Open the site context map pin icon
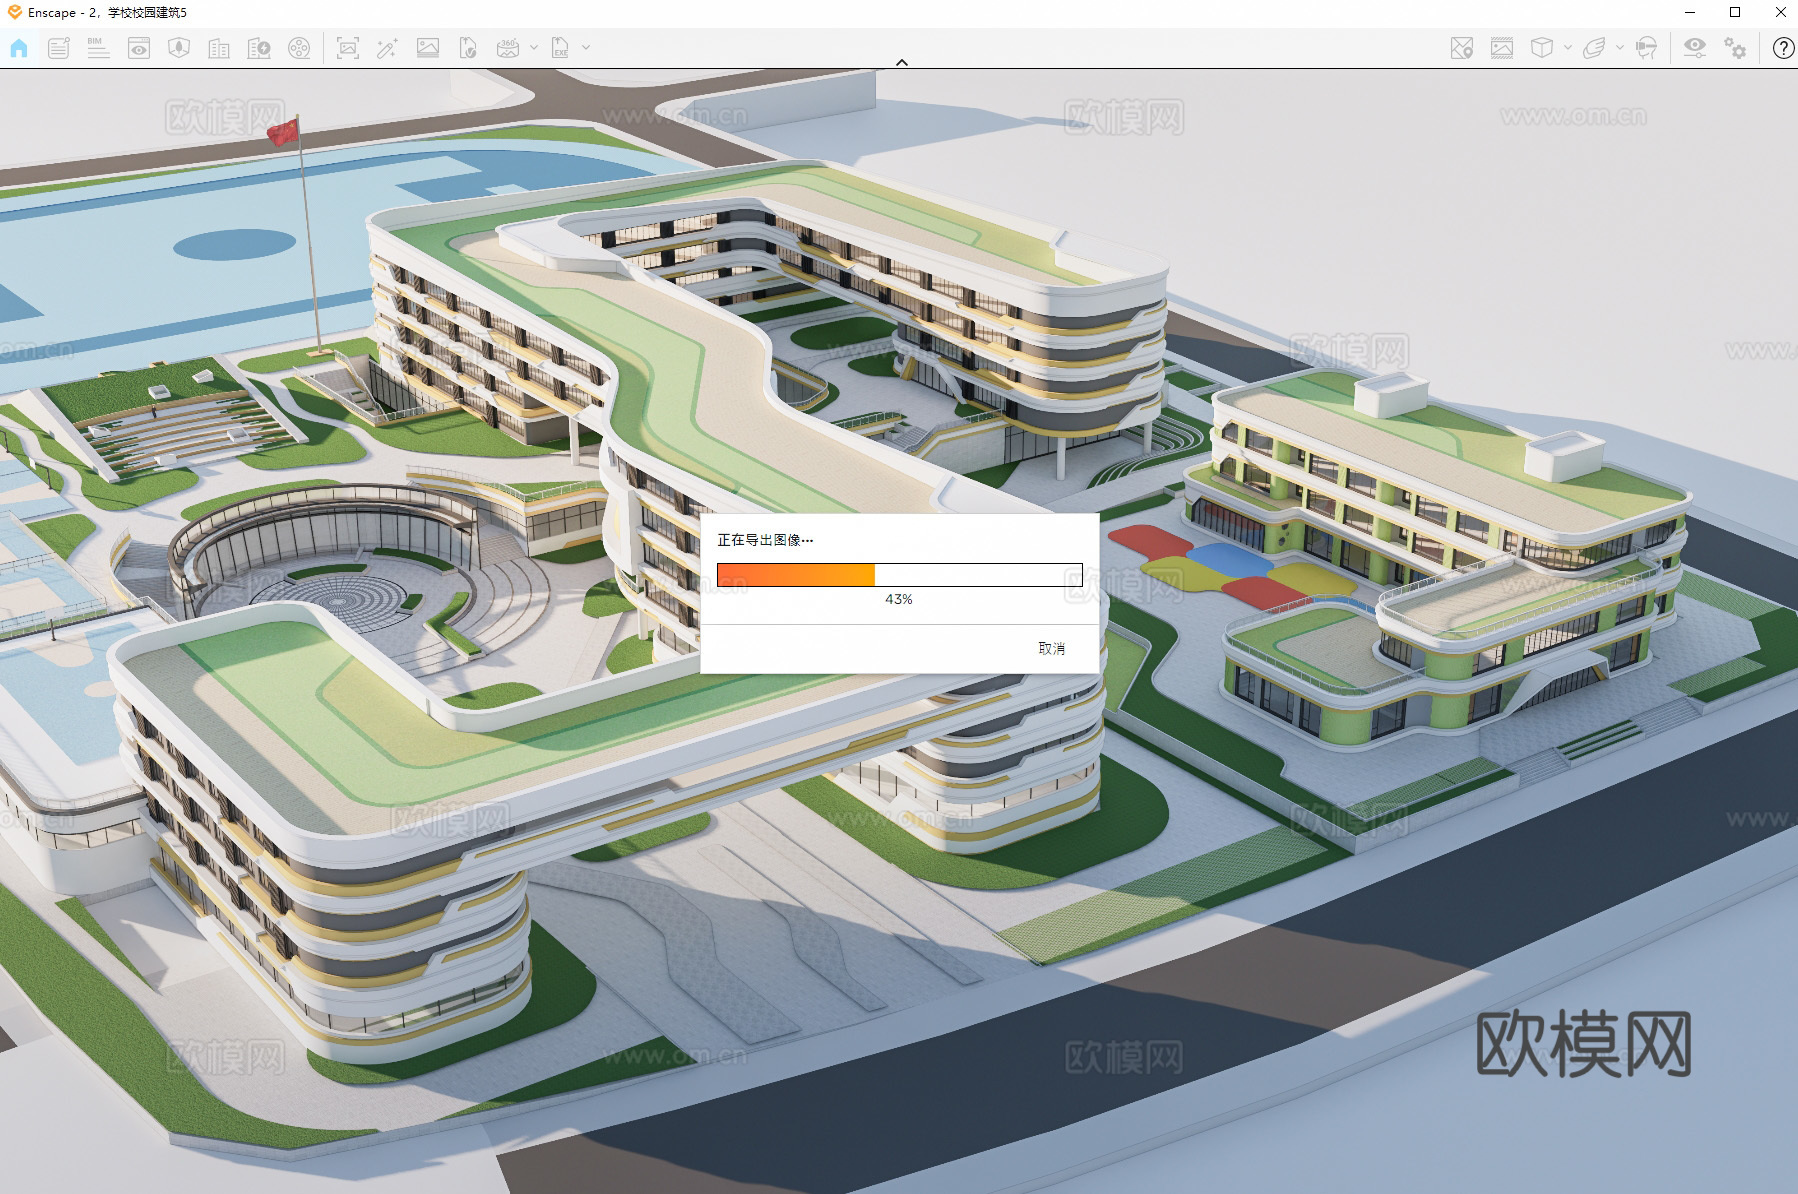This screenshot has height=1194, width=1798. 1462,48
